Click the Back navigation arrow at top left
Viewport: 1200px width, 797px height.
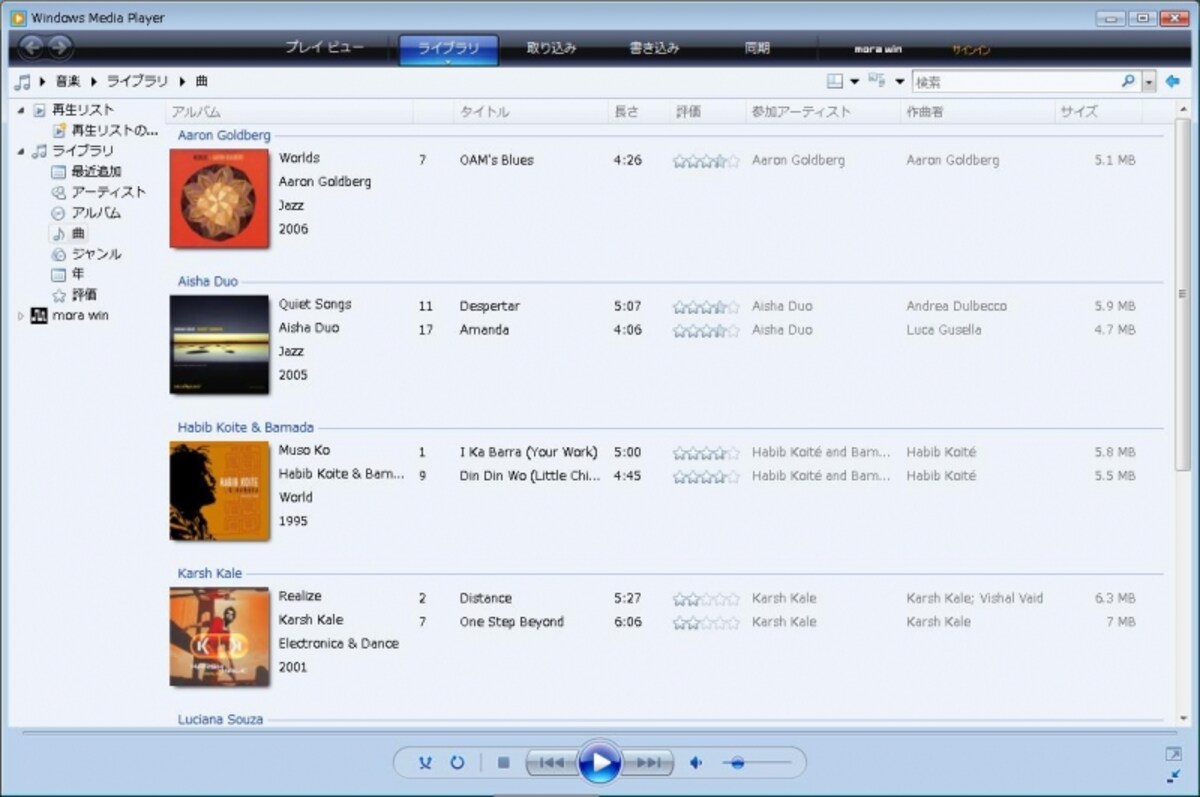click(32, 46)
